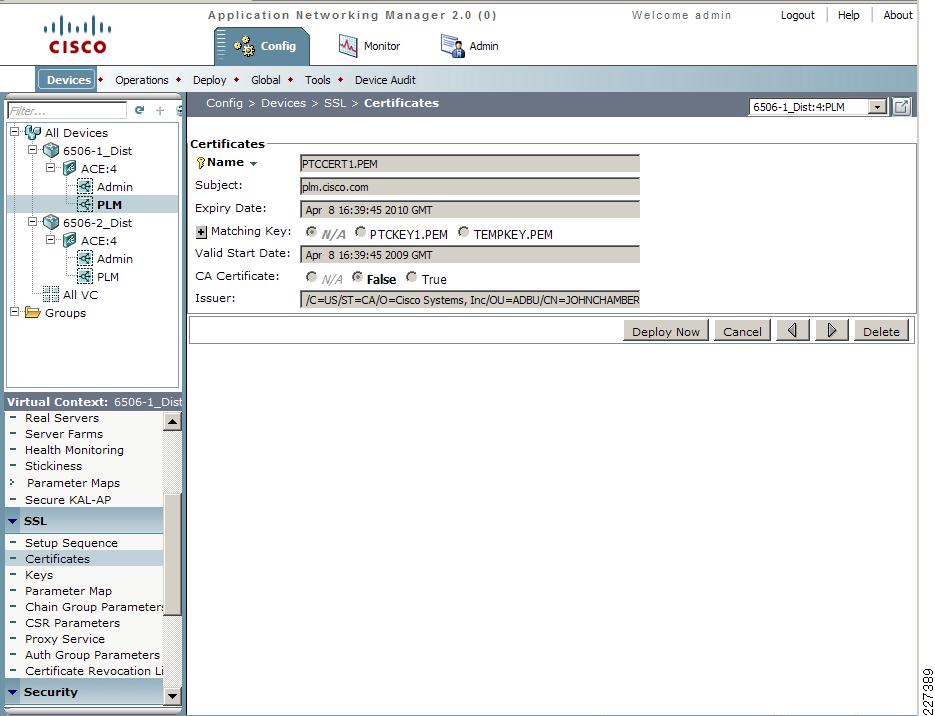Image resolution: width=935 pixels, height=716 pixels.
Task: Select the All Devices tree icon
Action: pyautogui.click(x=33, y=132)
